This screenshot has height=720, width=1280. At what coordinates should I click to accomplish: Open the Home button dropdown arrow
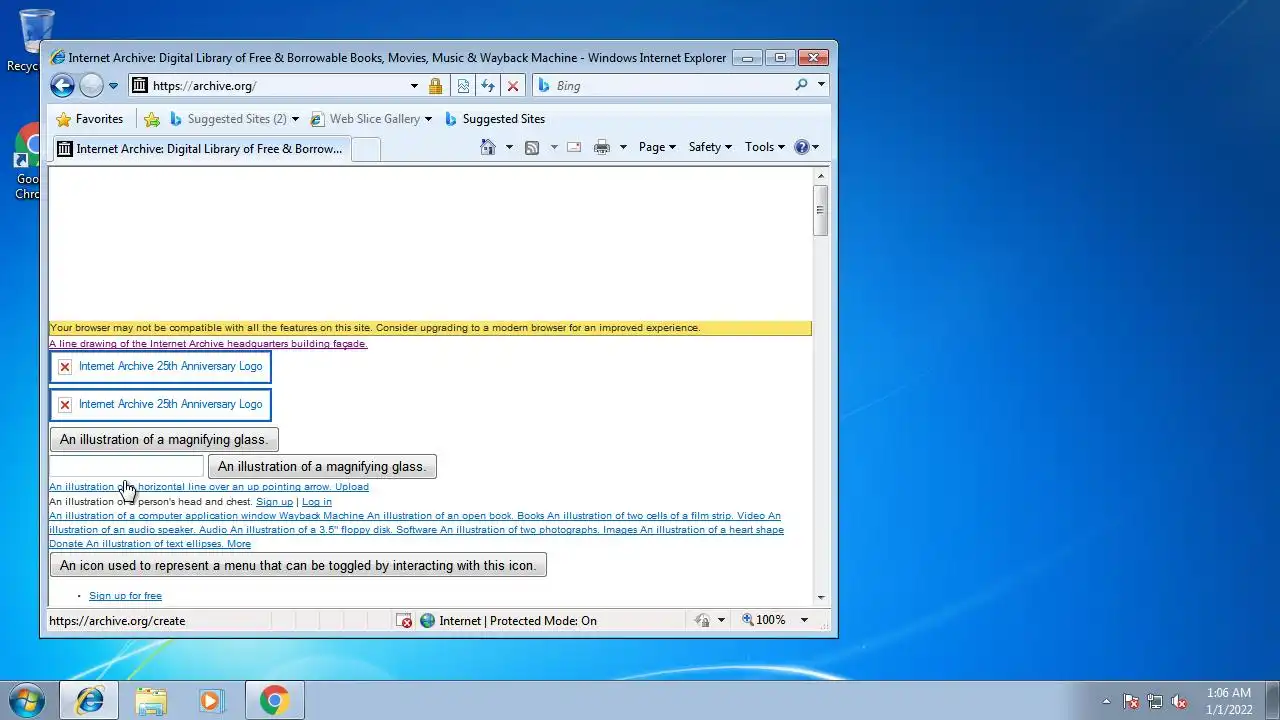coord(509,147)
